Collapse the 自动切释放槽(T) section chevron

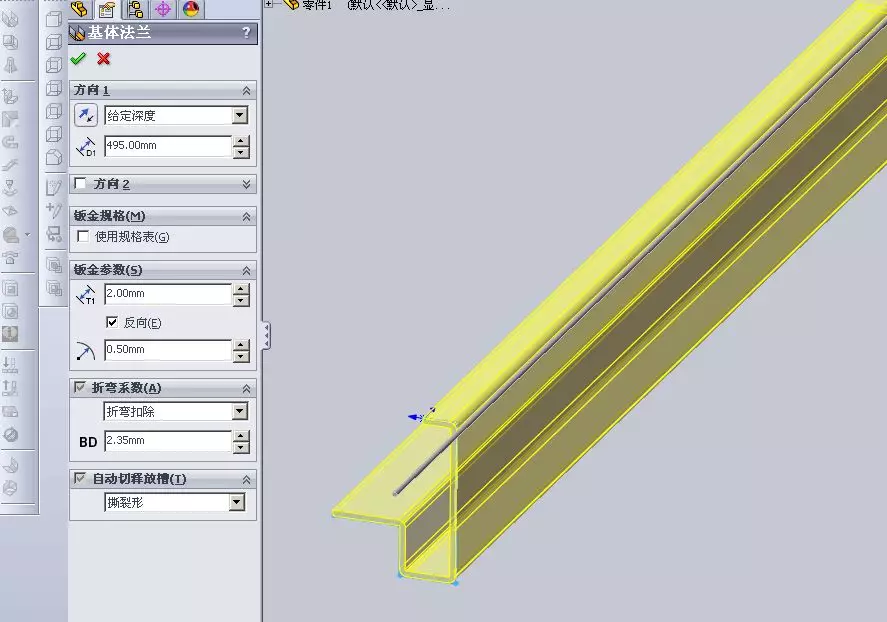click(246, 480)
